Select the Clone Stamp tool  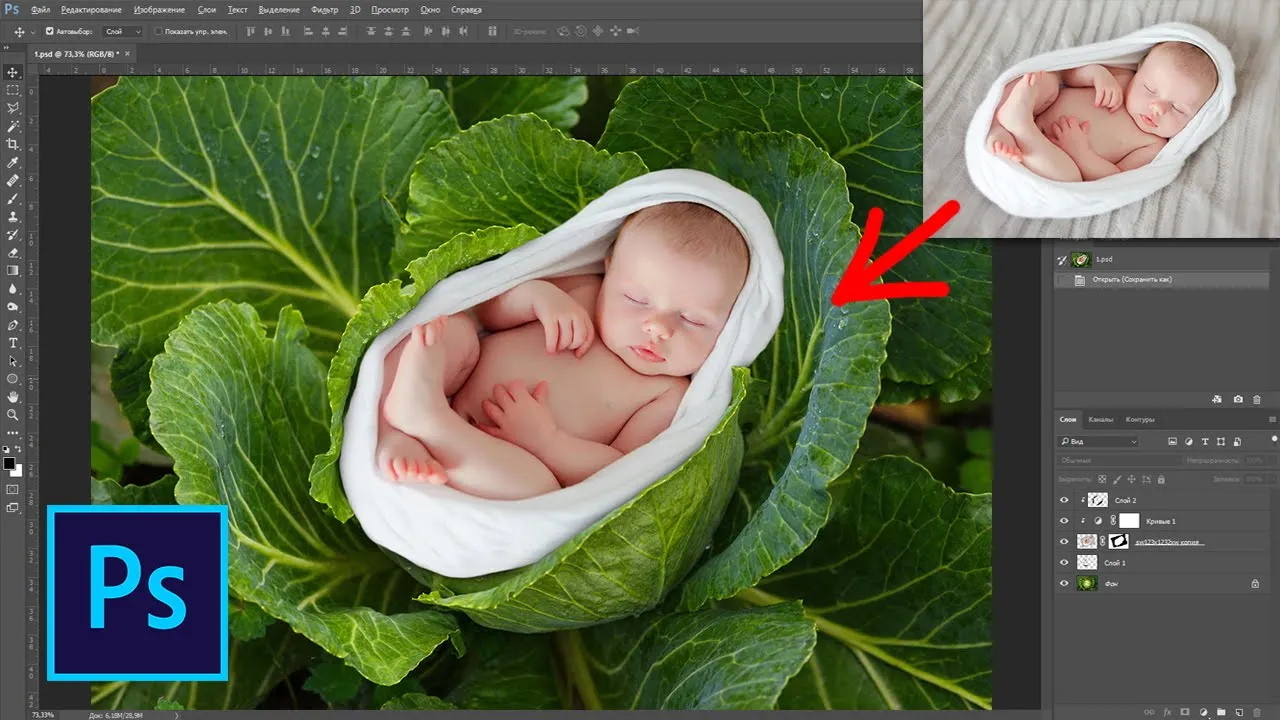[x=13, y=217]
